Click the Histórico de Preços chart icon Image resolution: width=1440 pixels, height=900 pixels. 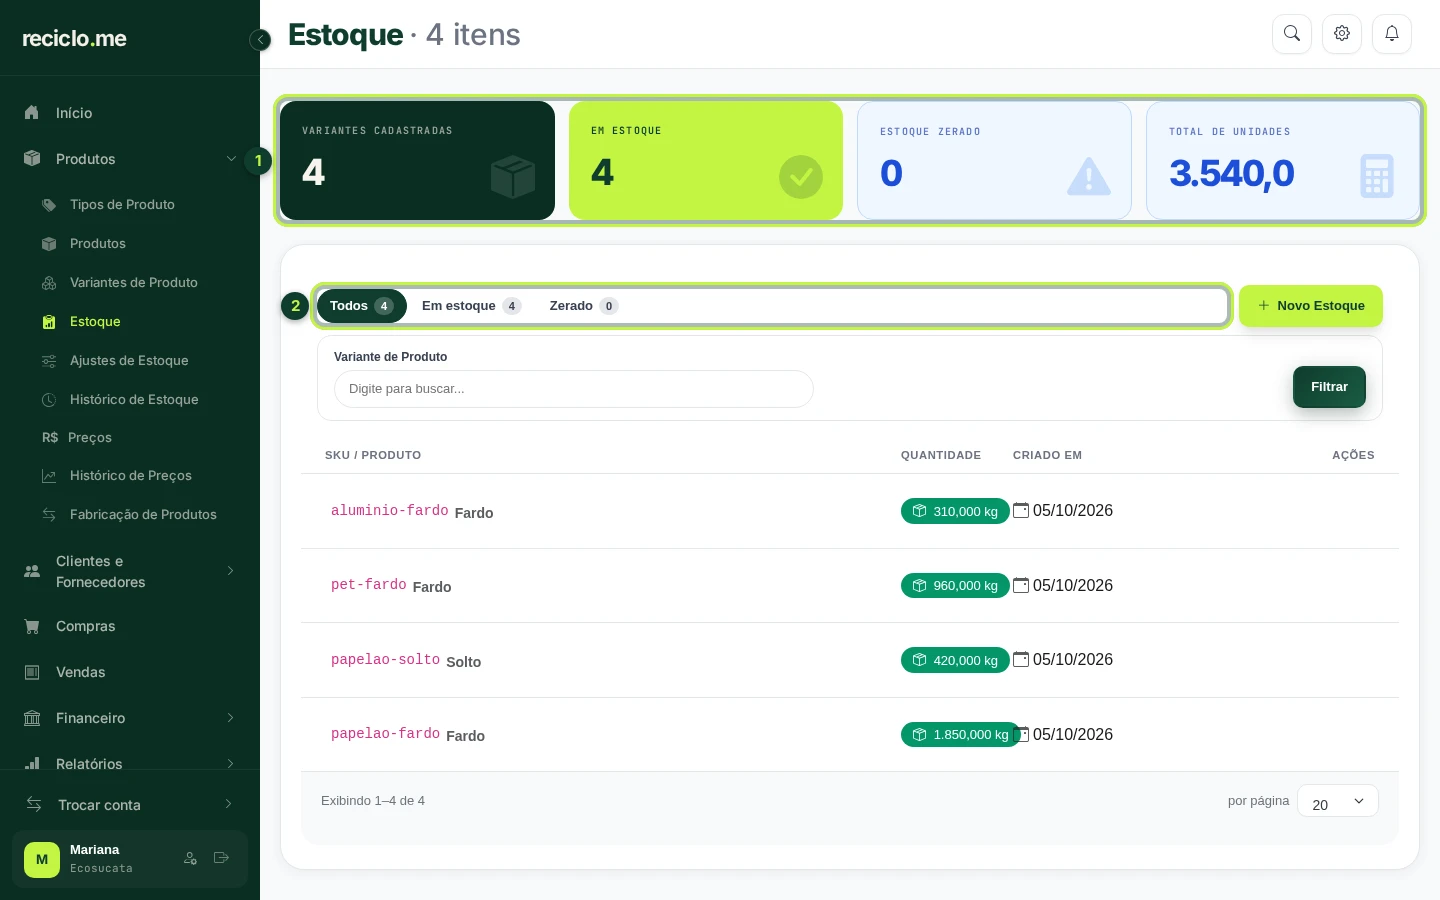[49, 476]
